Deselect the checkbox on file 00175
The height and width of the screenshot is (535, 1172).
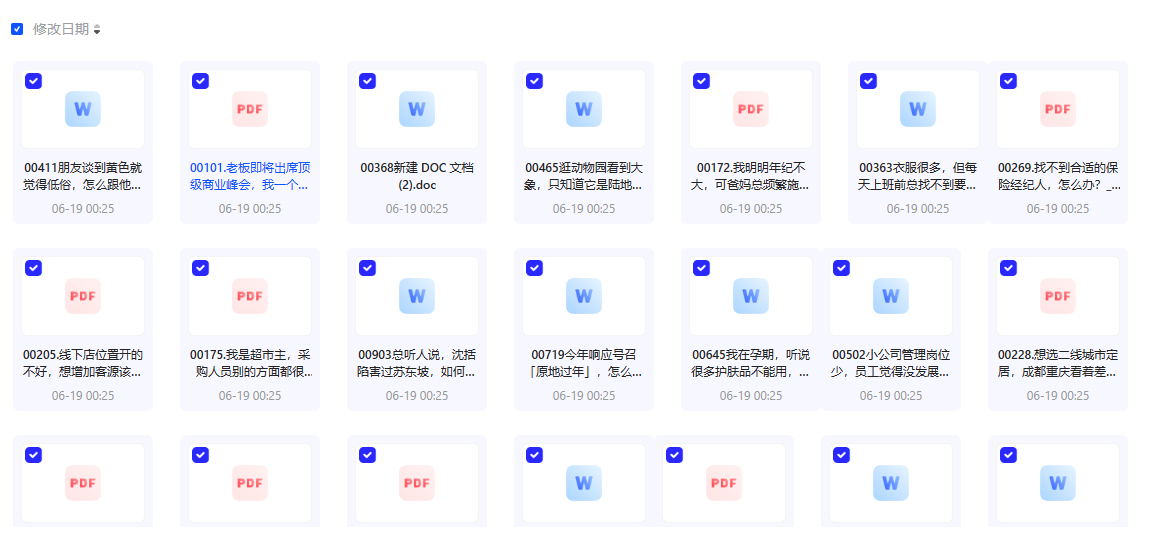tap(200, 268)
